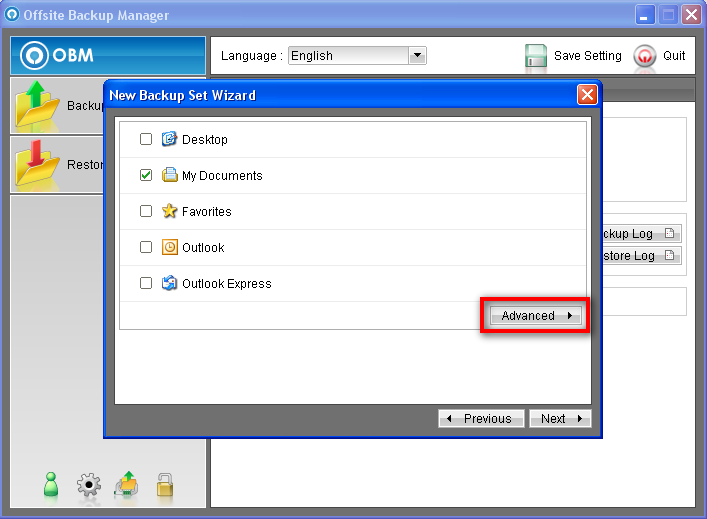
Task: Close the New Backup Set Wizard dialog
Action: tap(587, 95)
